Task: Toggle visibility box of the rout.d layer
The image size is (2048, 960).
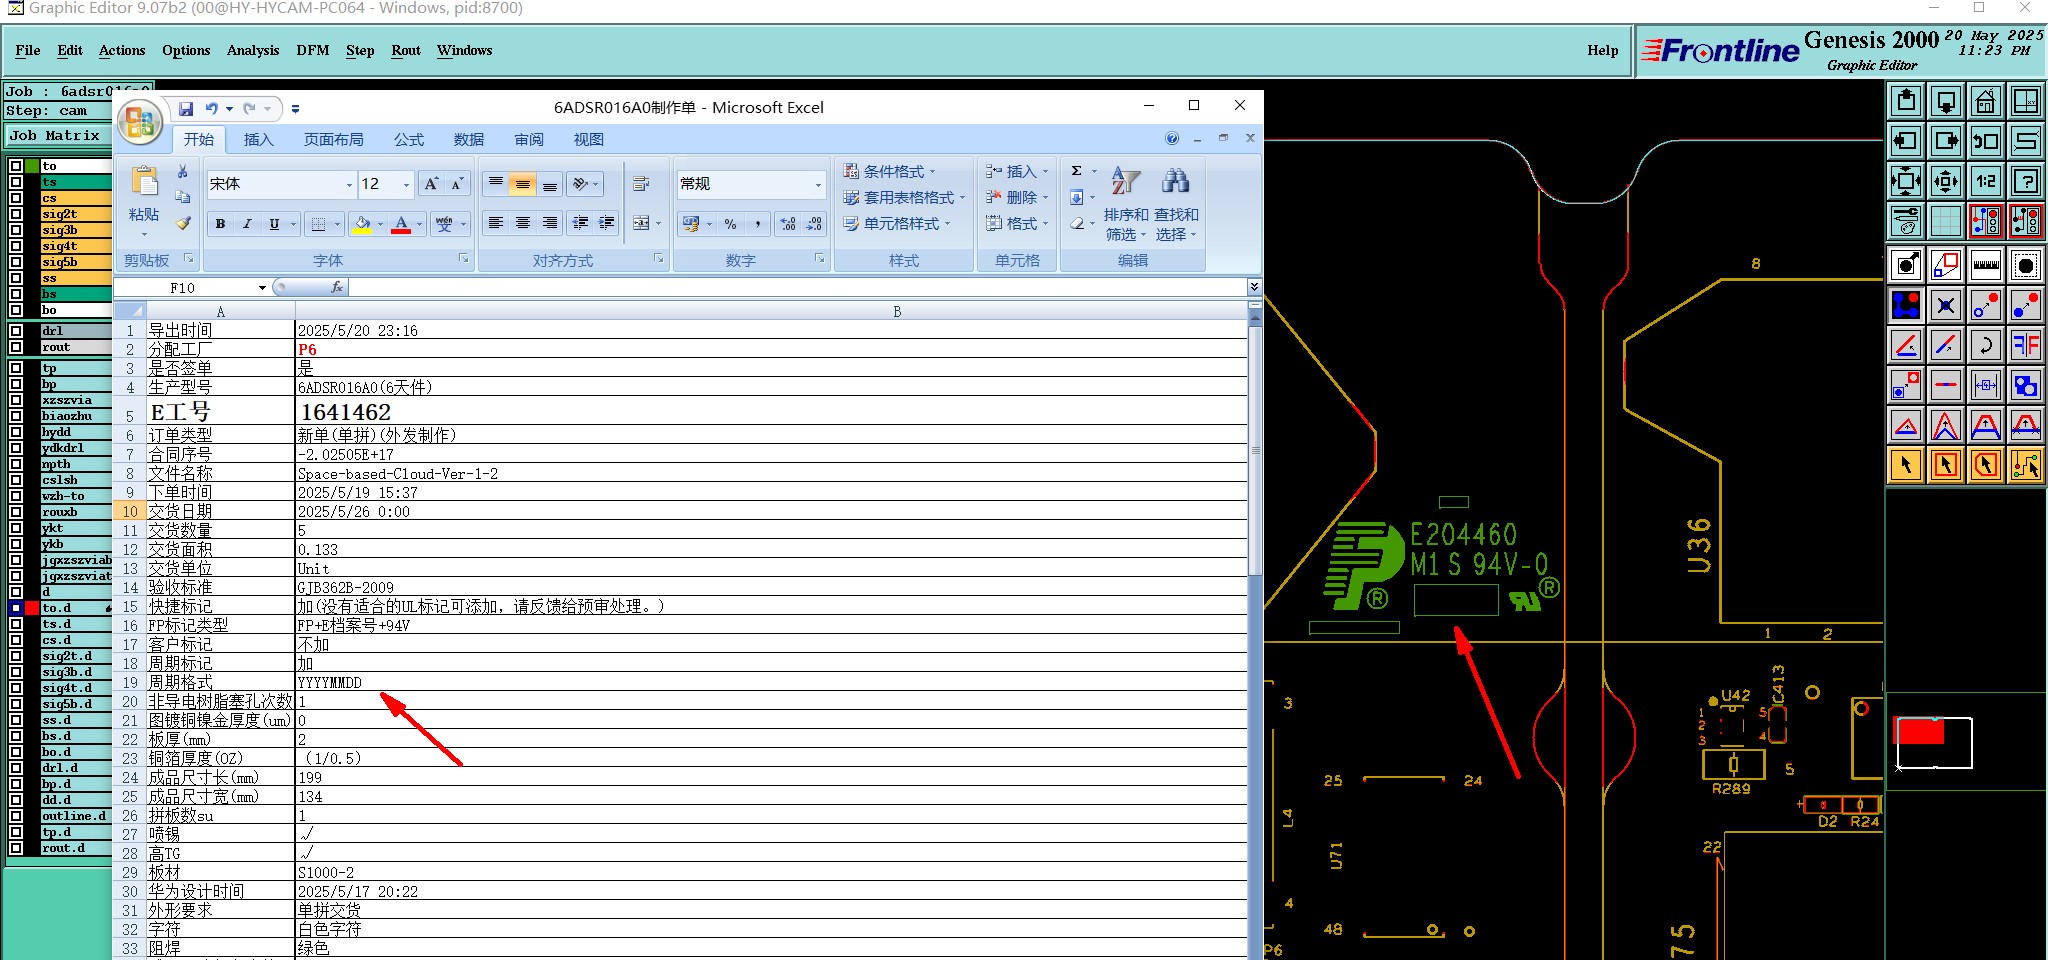Action: pyautogui.click(x=16, y=848)
